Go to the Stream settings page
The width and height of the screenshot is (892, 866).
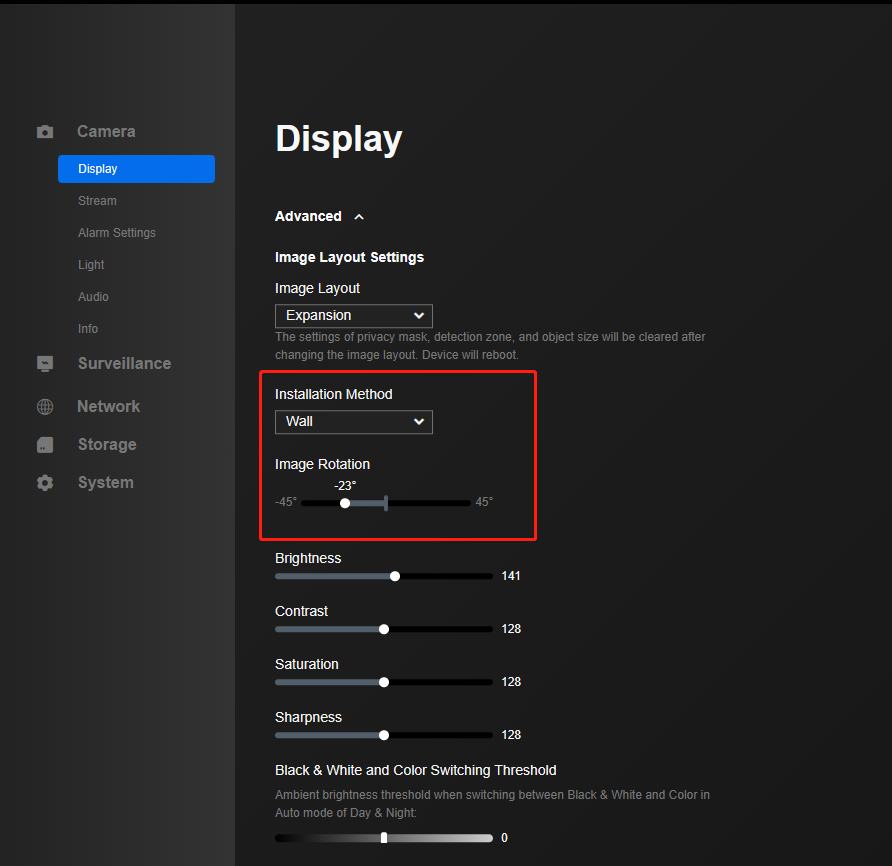(97, 201)
